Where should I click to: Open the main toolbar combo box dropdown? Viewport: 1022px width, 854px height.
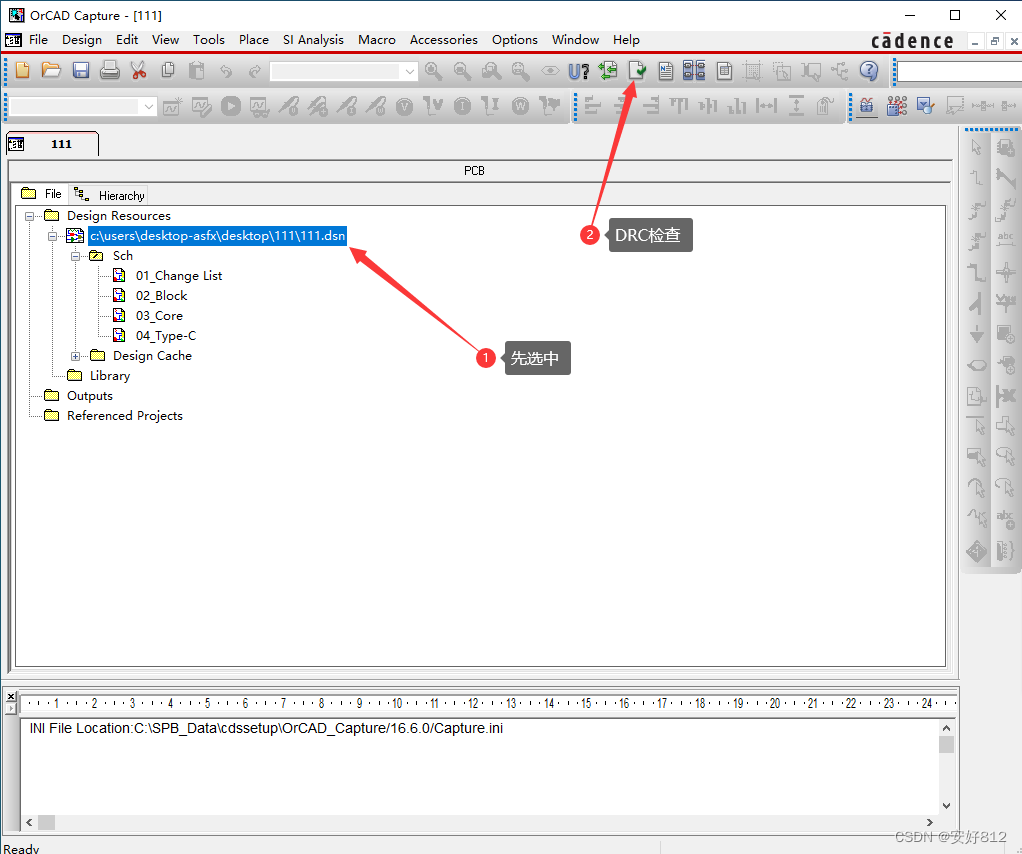(409, 71)
